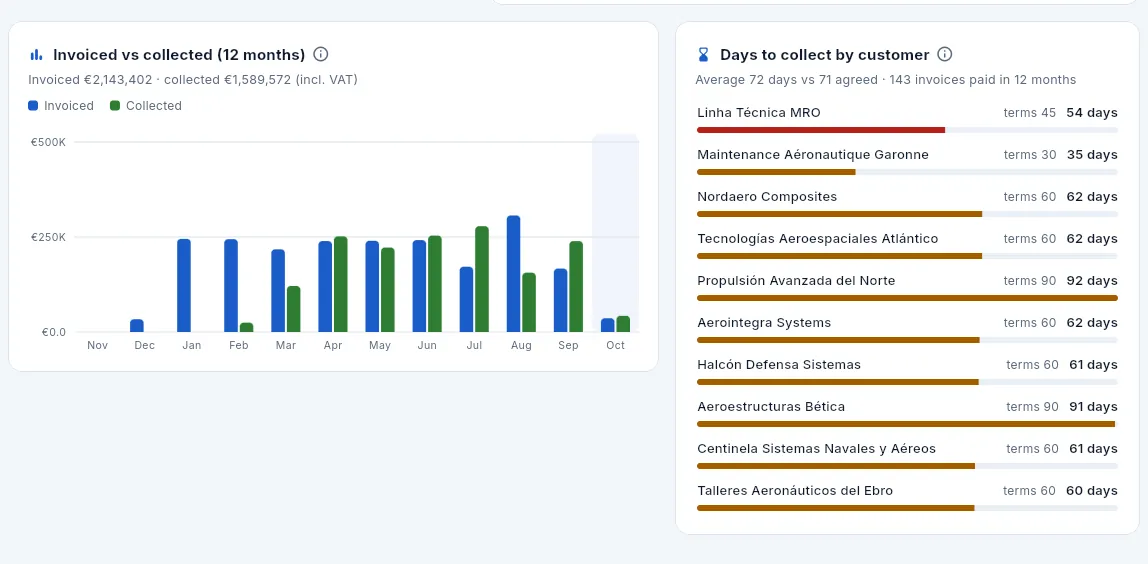Click the Maintenance Aéronautique Garonne progress bar

pyautogui.click(x=776, y=172)
